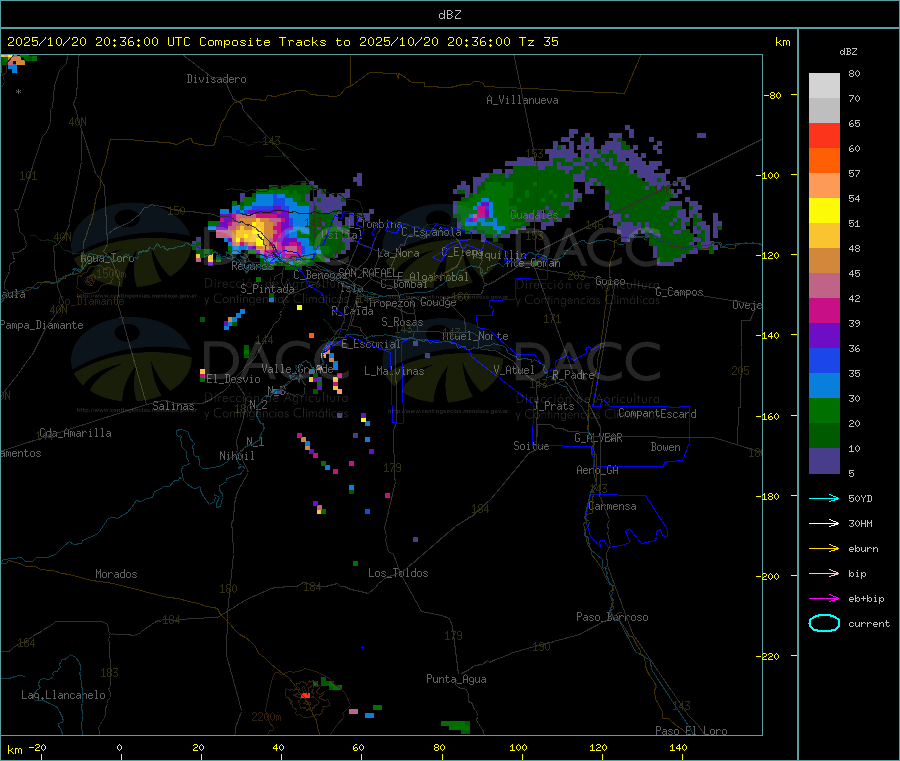Click the 100 km bottom axis label

[x=518, y=747]
